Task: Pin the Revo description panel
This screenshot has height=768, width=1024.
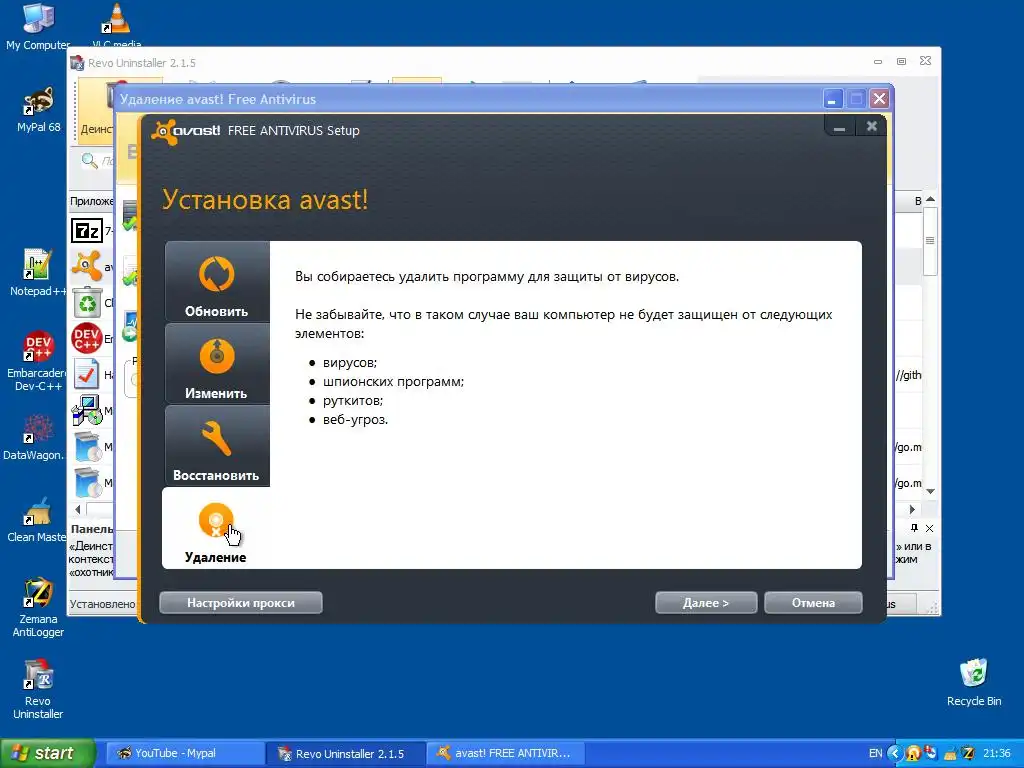Action: click(x=914, y=528)
